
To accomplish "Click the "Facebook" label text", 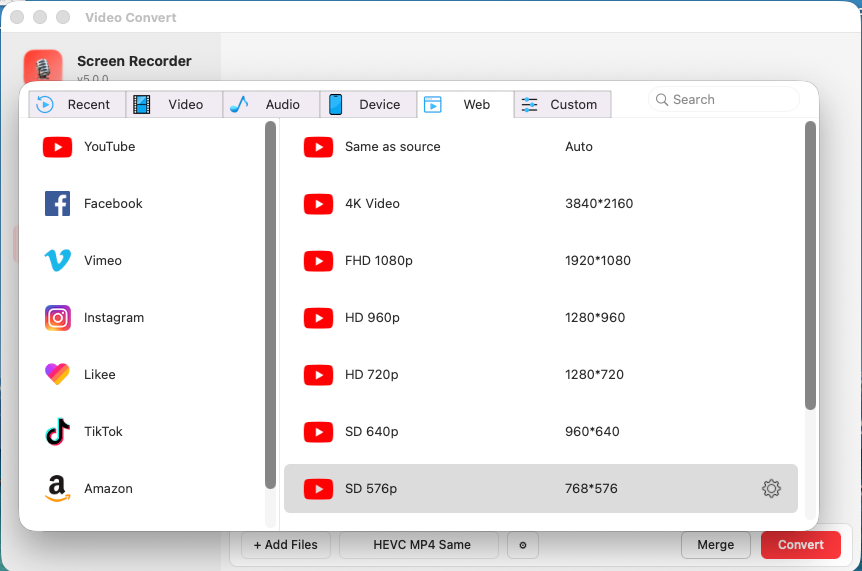I will tap(113, 204).
